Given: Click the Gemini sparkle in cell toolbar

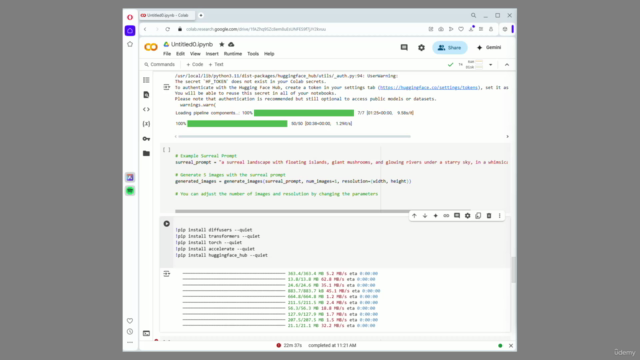Looking at the screenshot, I should tap(436, 216).
